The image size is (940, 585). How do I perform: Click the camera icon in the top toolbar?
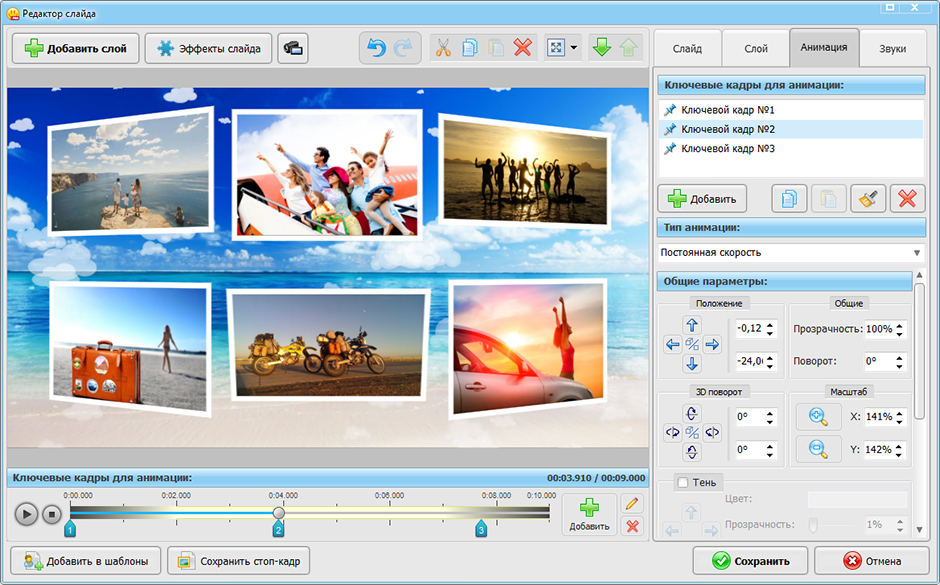[294, 48]
